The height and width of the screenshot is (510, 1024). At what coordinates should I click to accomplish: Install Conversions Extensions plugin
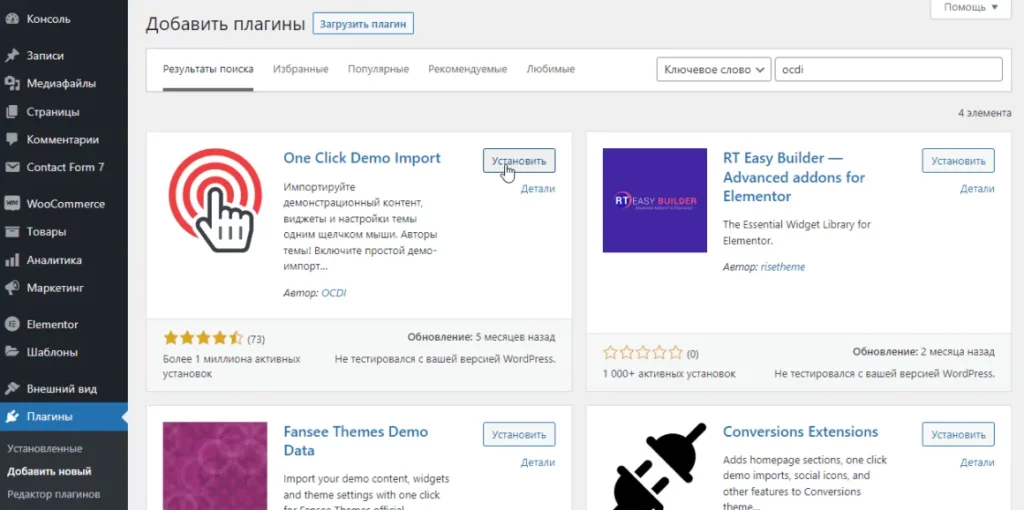click(958, 434)
